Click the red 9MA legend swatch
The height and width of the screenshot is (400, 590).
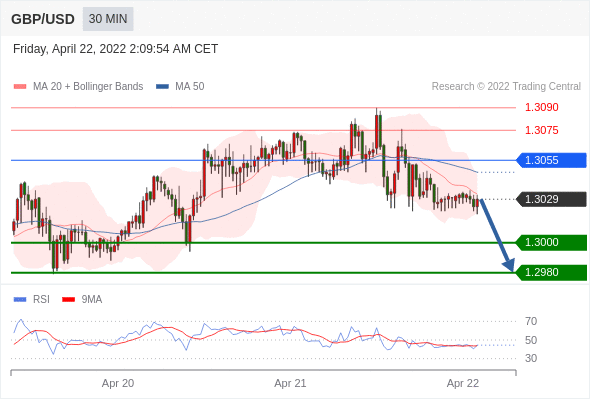[x=68, y=300]
